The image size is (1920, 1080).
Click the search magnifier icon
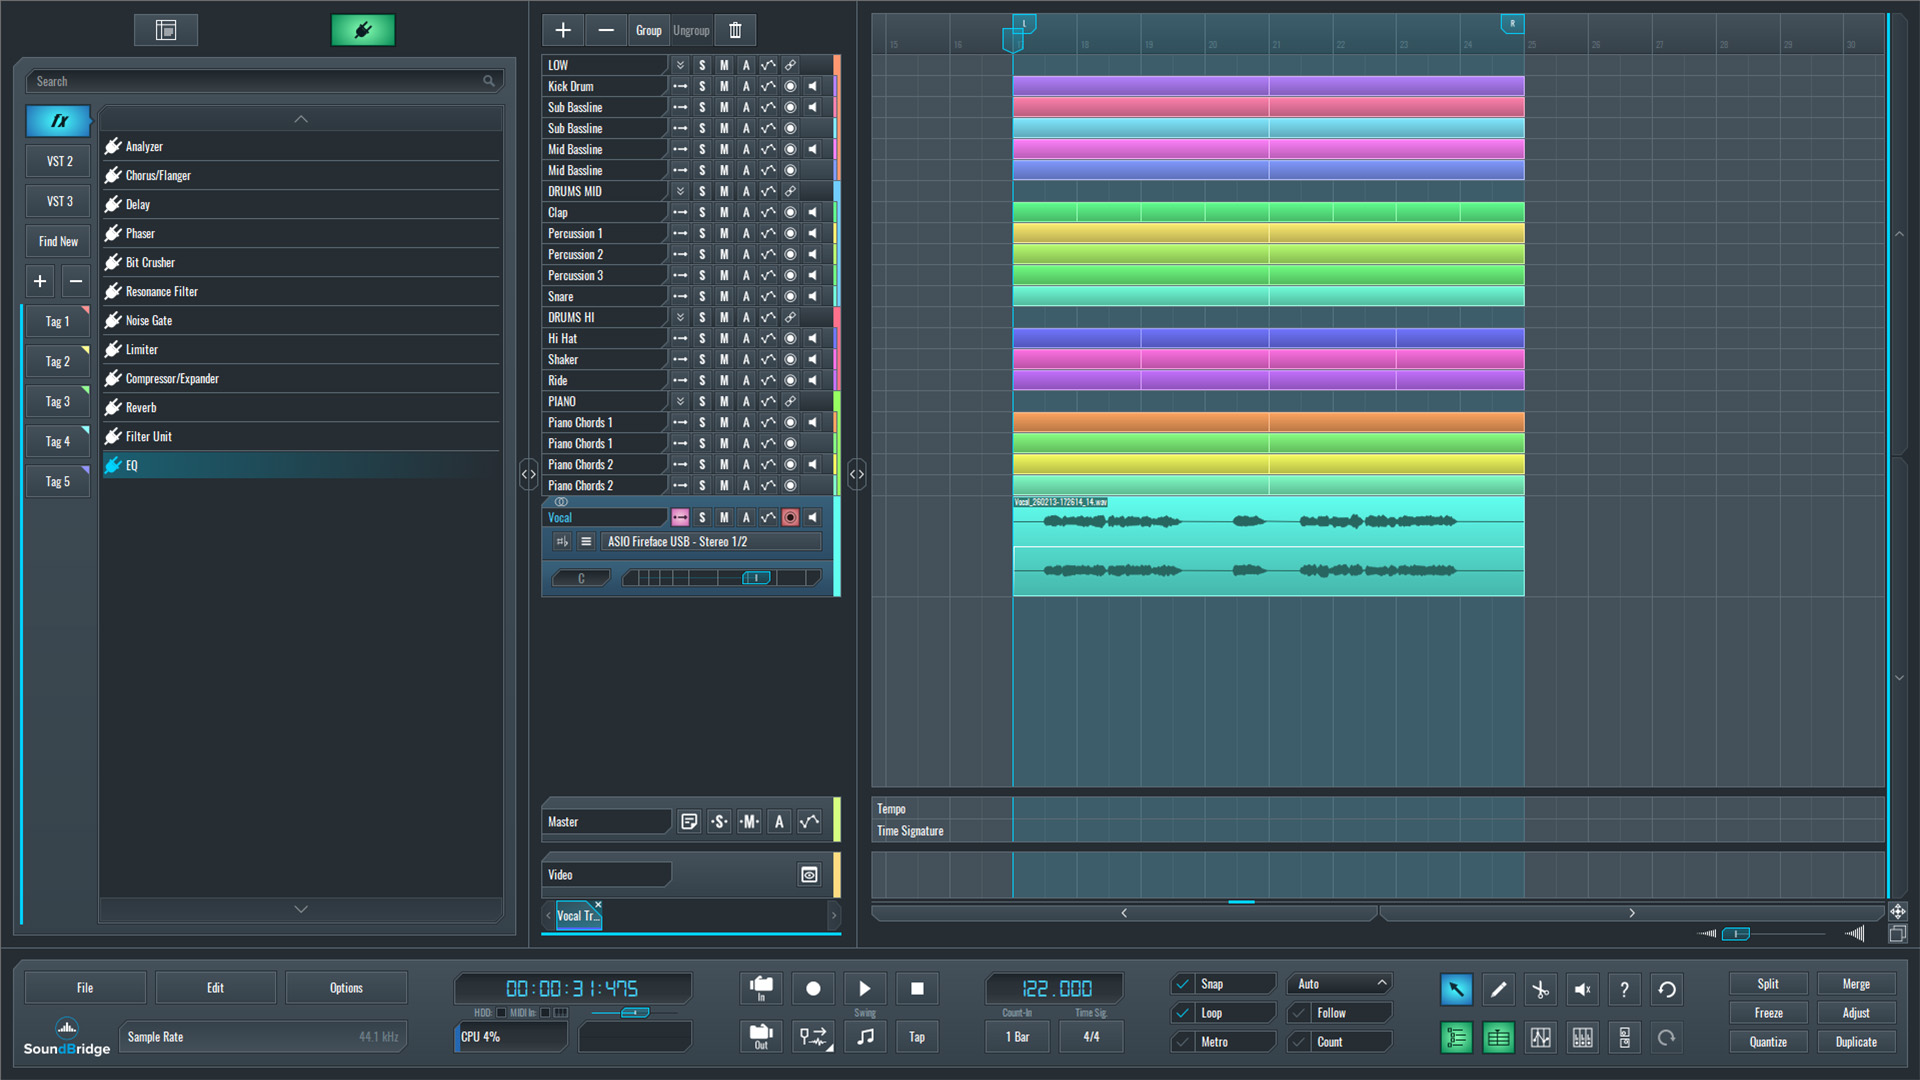coord(489,81)
